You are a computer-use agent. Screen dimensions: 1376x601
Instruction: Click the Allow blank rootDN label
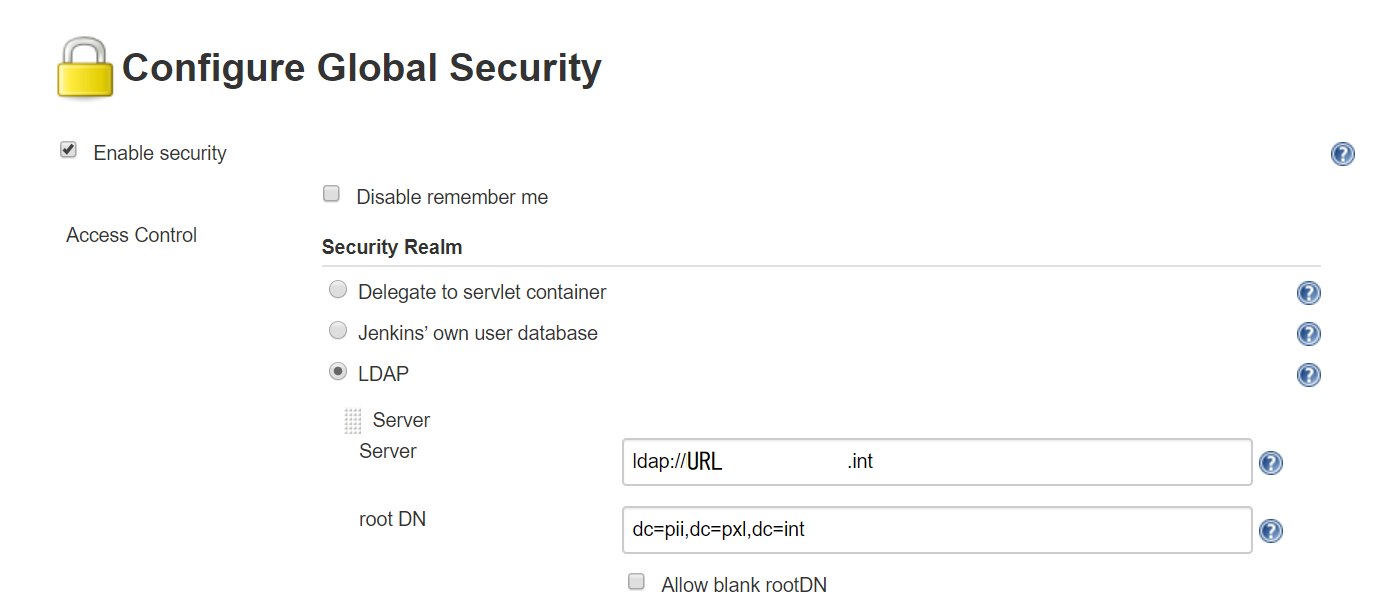point(744,585)
